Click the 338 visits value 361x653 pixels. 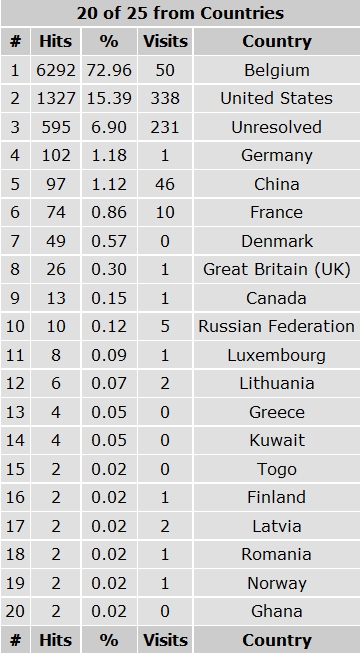165,98
